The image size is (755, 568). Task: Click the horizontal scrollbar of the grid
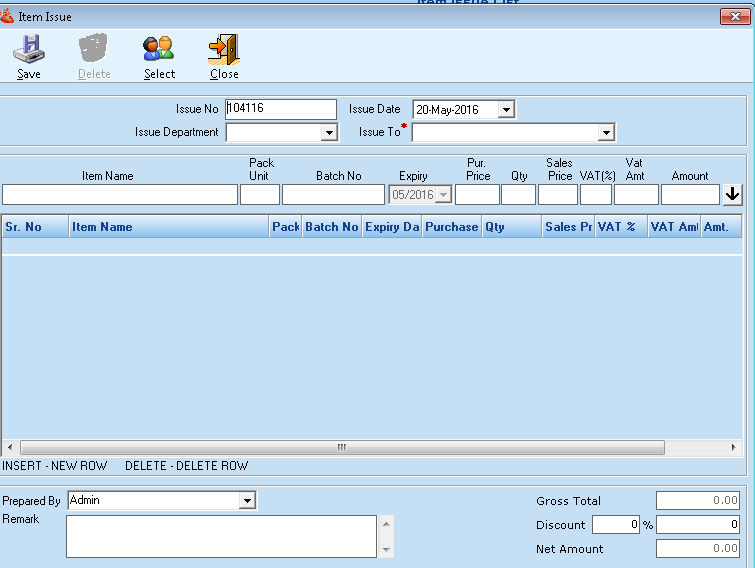(340, 447)
